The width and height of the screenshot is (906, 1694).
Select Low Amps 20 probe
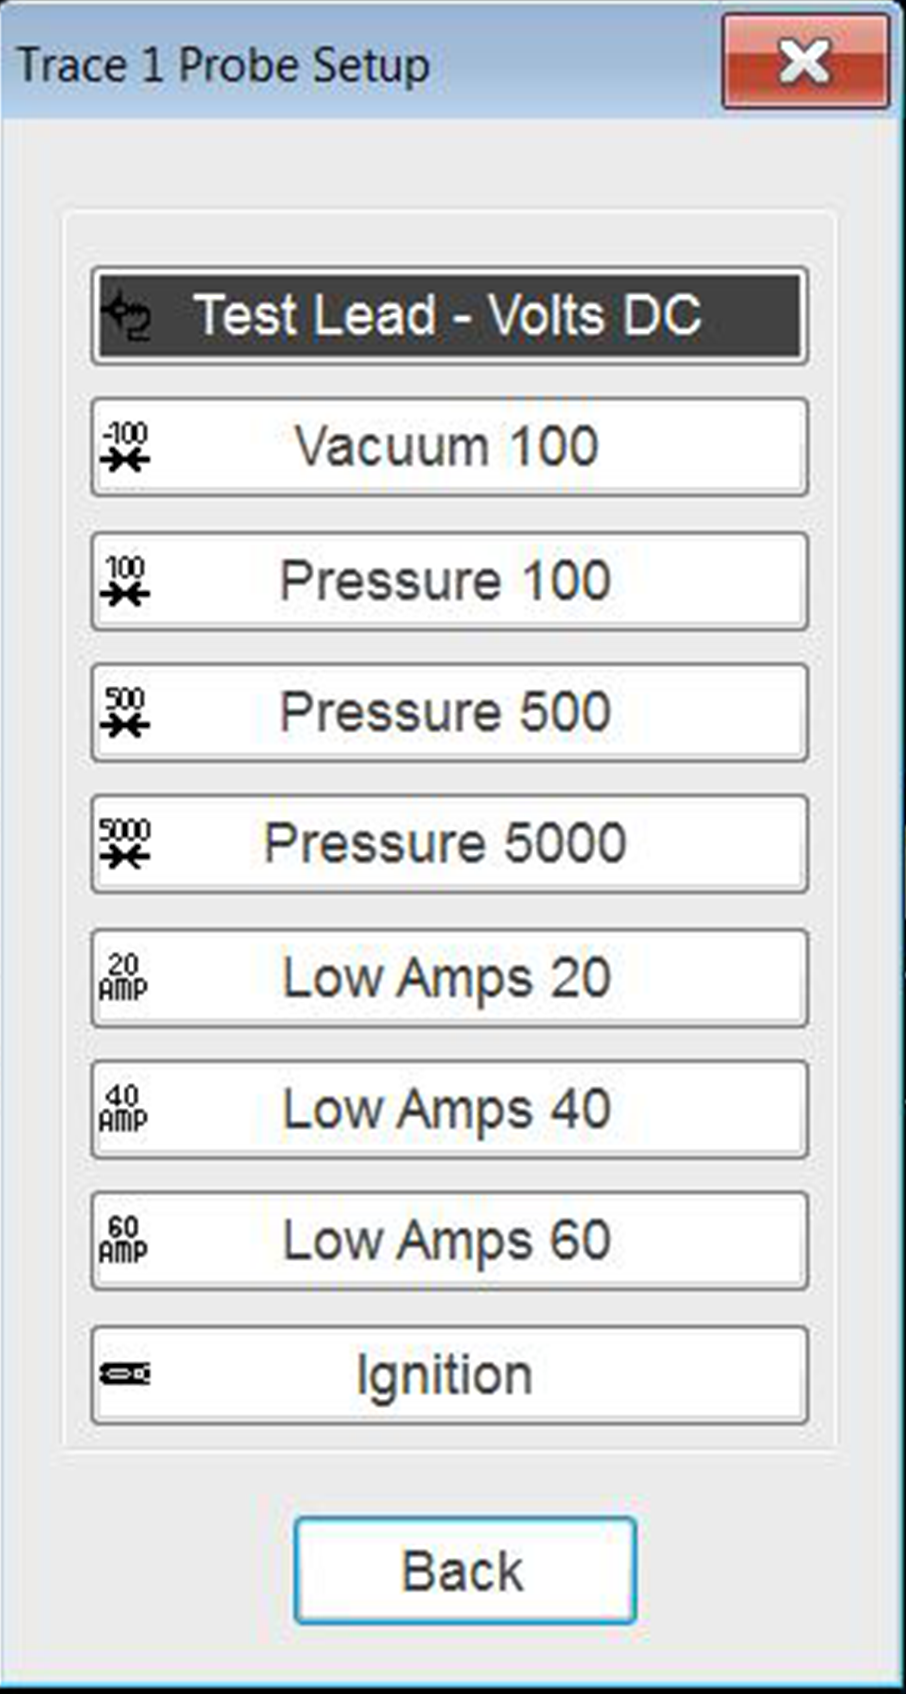[447, 977]
